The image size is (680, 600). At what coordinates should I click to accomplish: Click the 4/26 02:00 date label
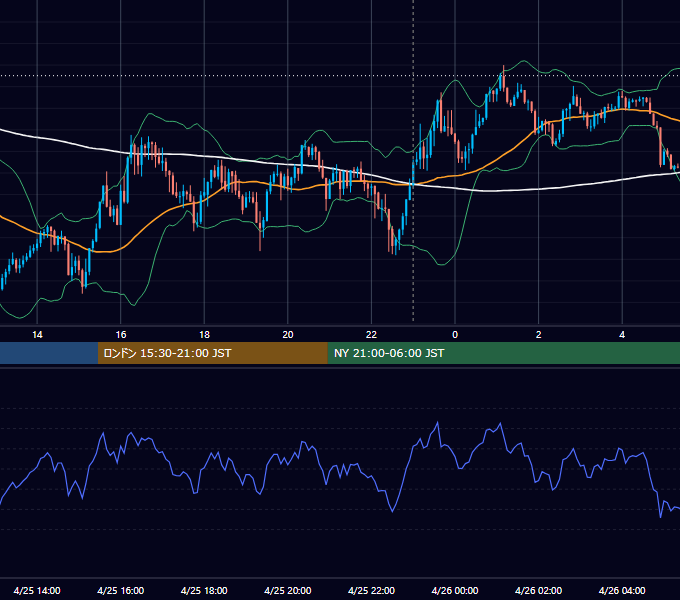click(x=538, y=590)
